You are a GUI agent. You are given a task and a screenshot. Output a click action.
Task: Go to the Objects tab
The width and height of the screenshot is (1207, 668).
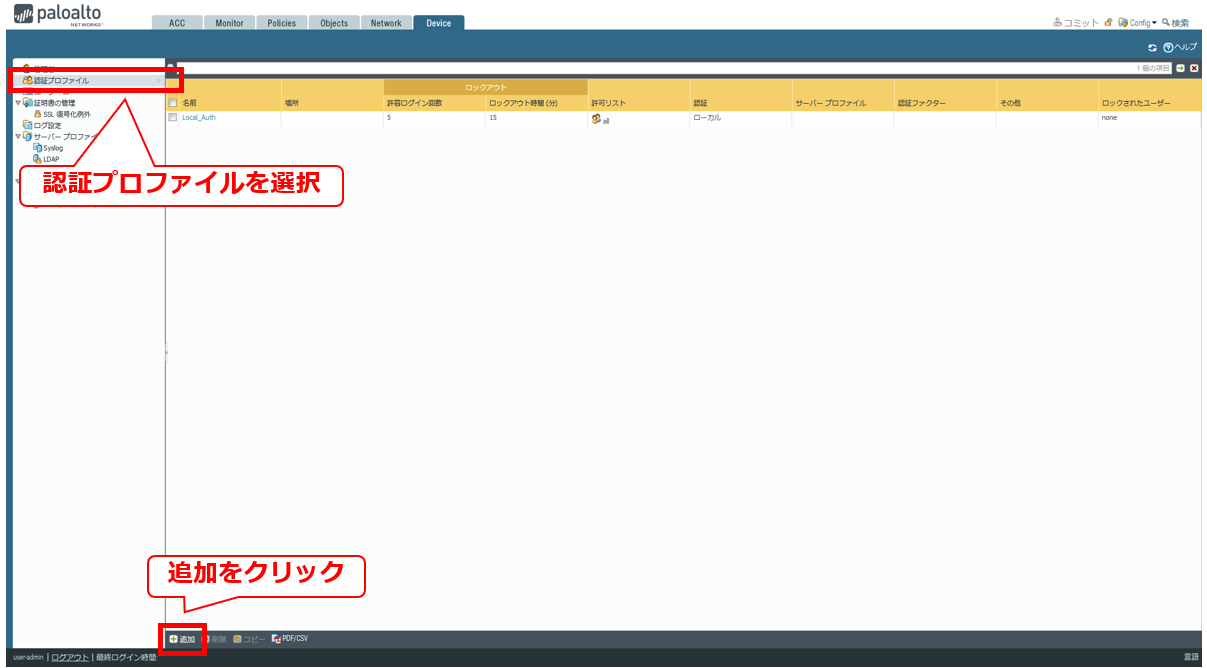334,23
